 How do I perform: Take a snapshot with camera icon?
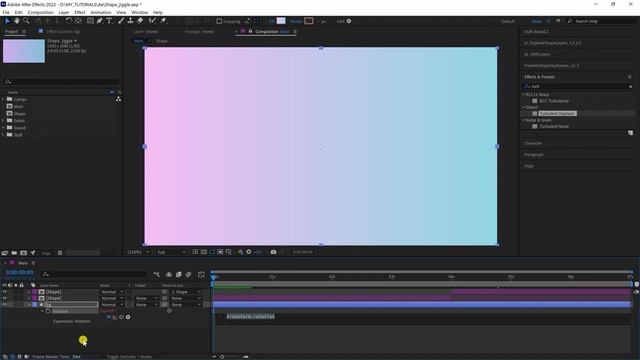click(x=273, y=252)
